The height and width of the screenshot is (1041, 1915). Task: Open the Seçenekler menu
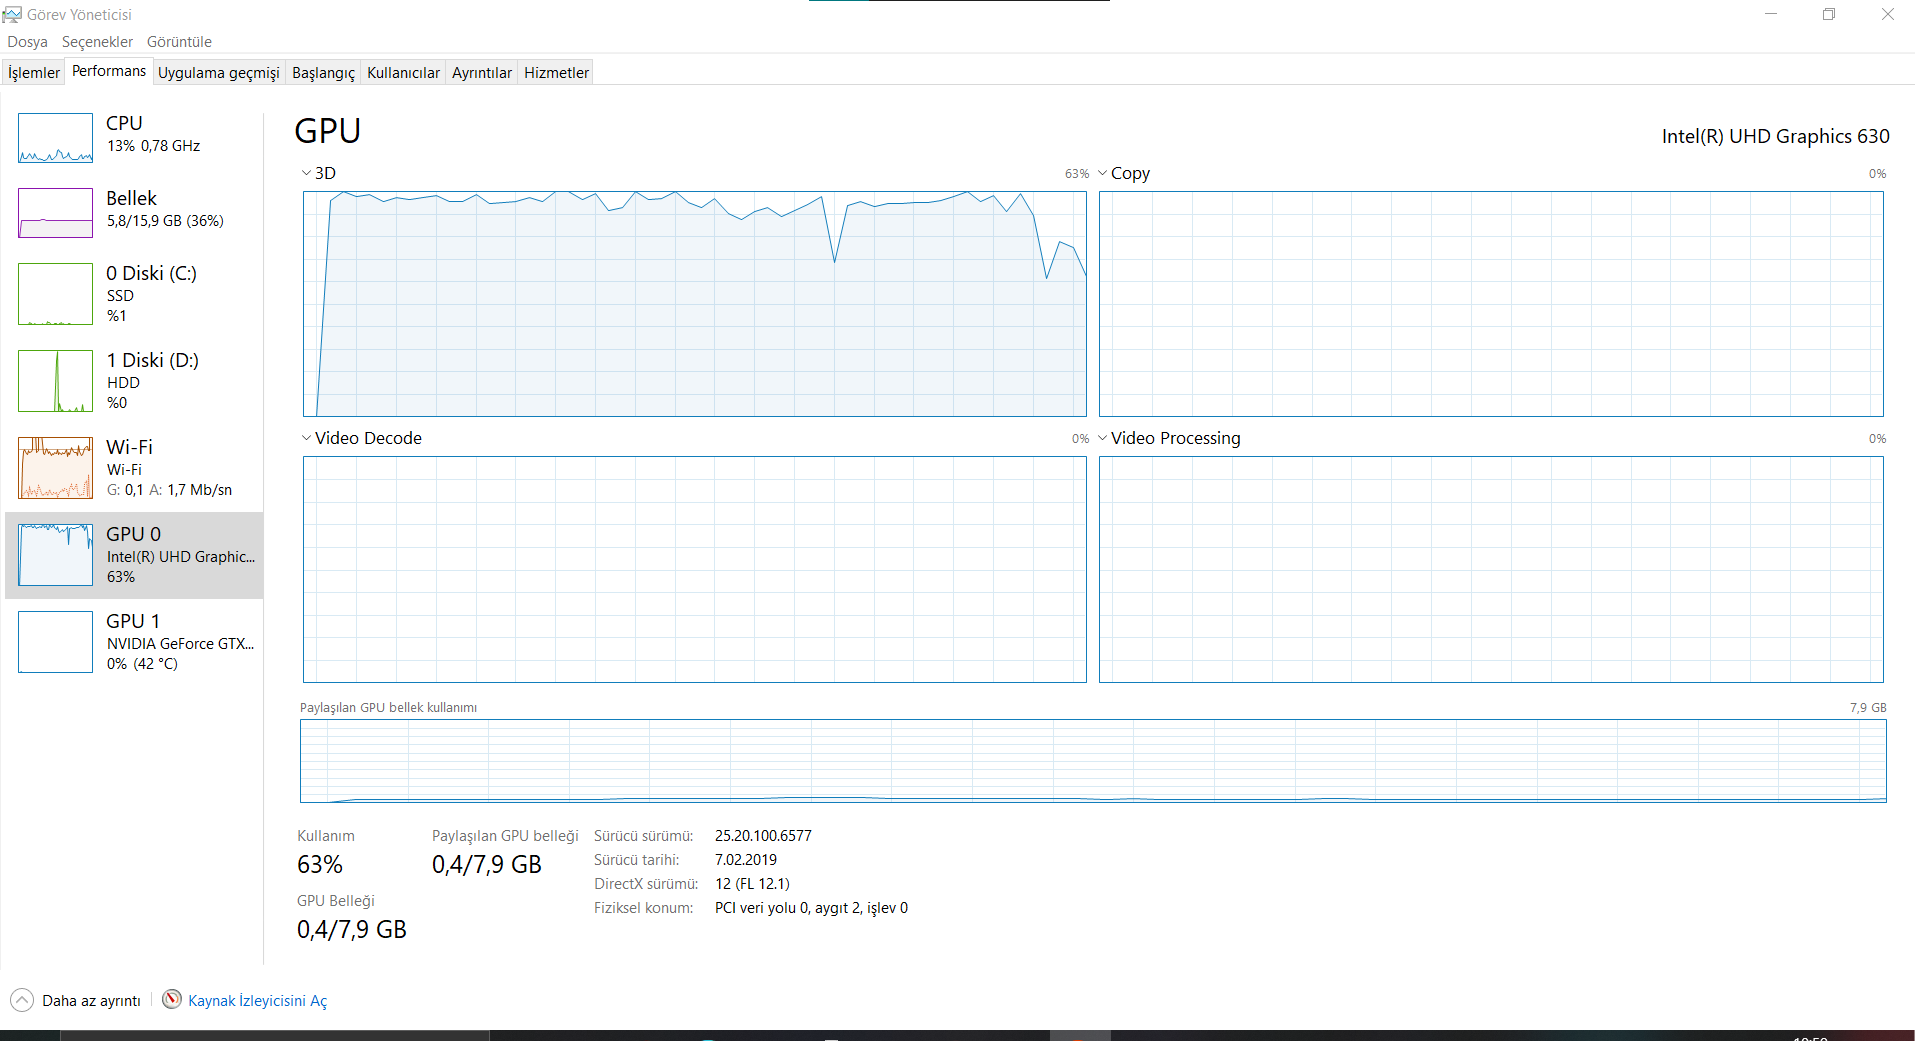[97, 42]
